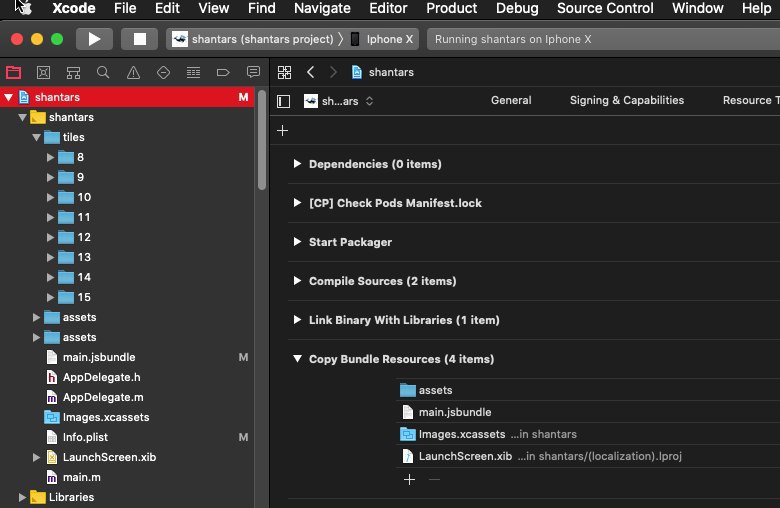Open the Project navigator folder icon
Screen dimensions: 780x508
tap(13, 73)
